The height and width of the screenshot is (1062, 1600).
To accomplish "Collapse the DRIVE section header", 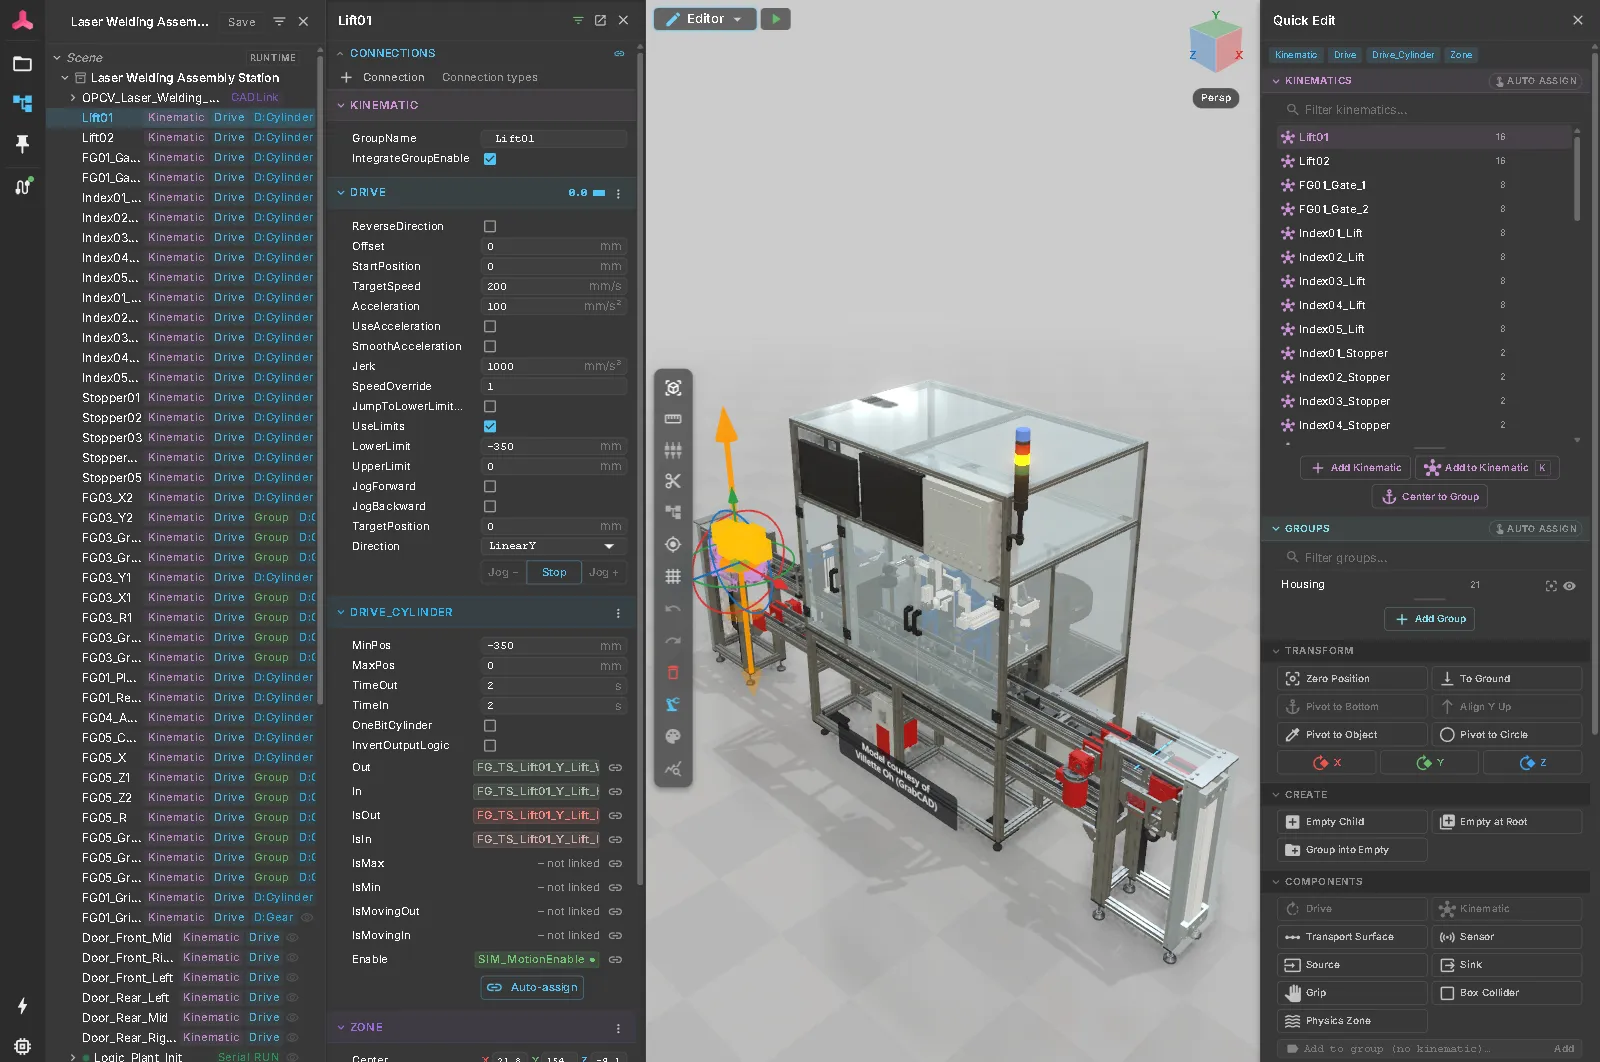I will click(x=367, y=192).
